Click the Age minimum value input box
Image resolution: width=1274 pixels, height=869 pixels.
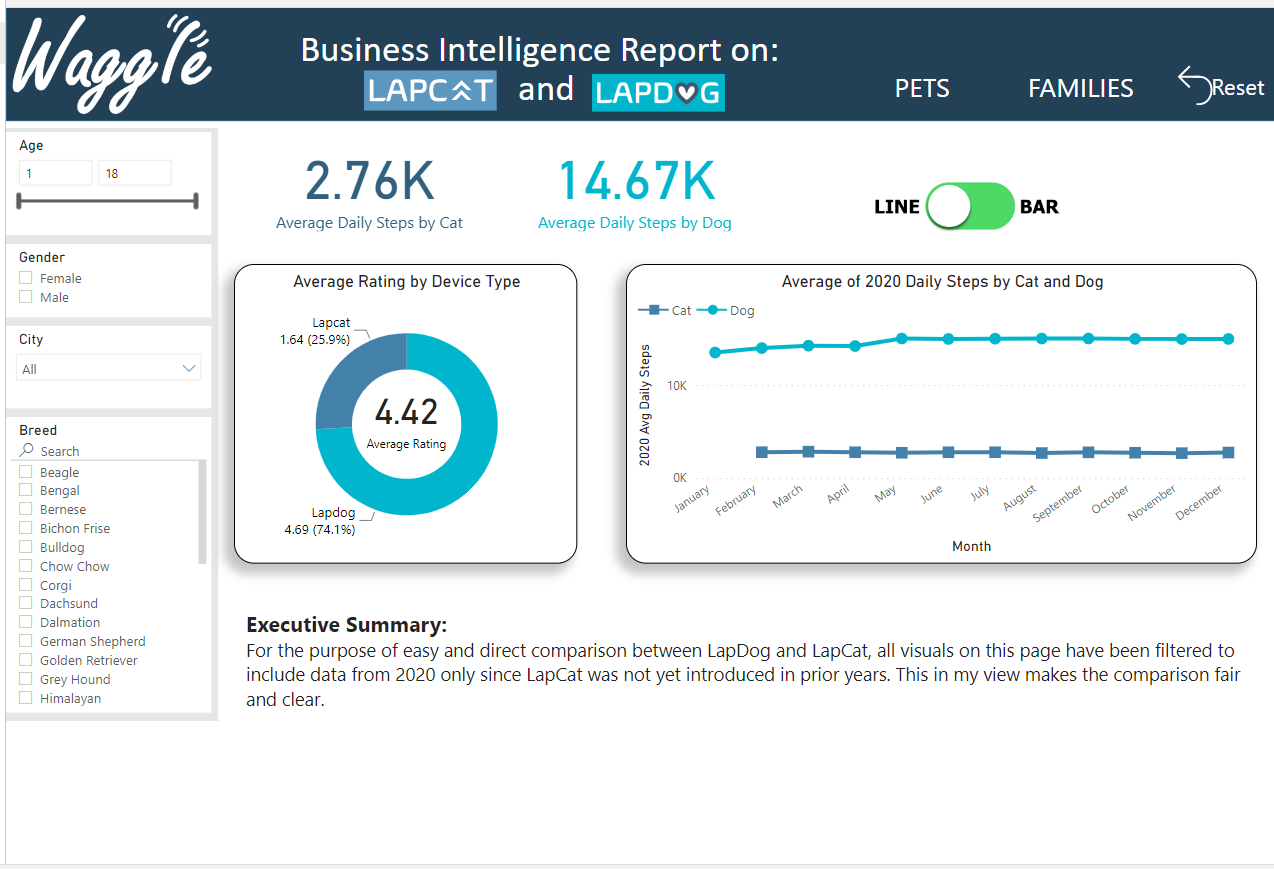(55, 173)
